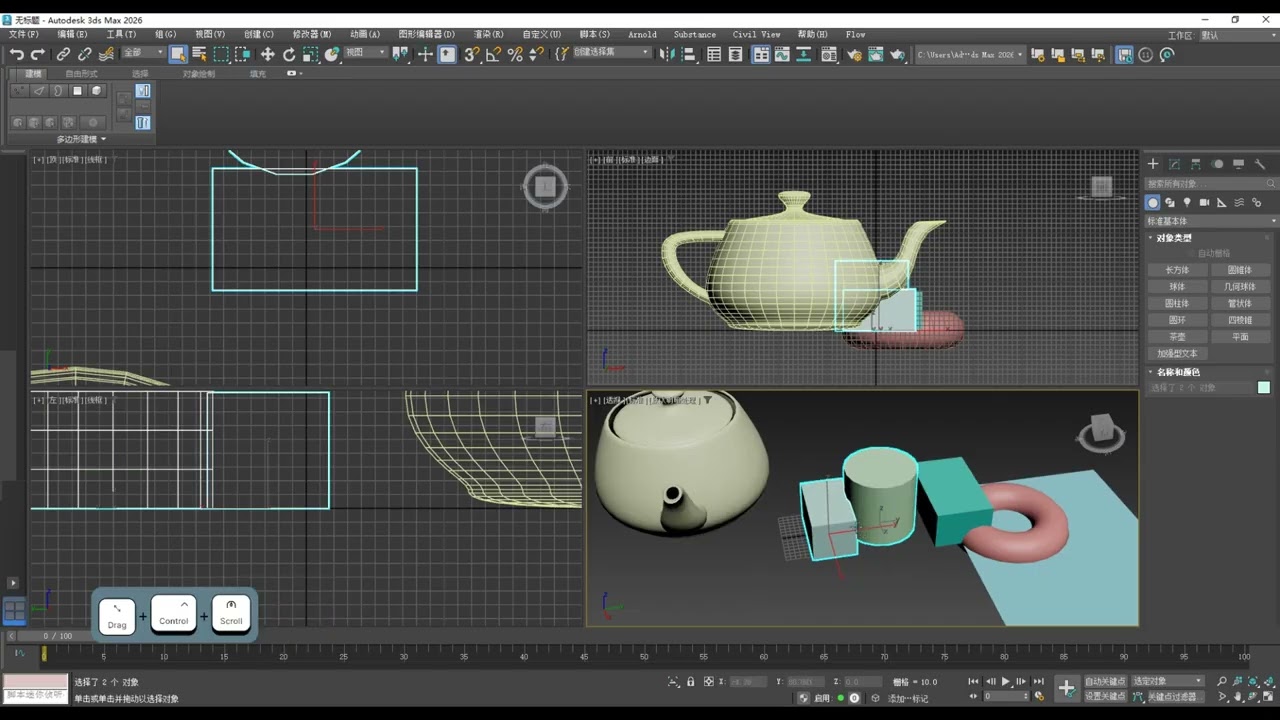Open the 选定对象 key filter dropdown

[1168, 681]
